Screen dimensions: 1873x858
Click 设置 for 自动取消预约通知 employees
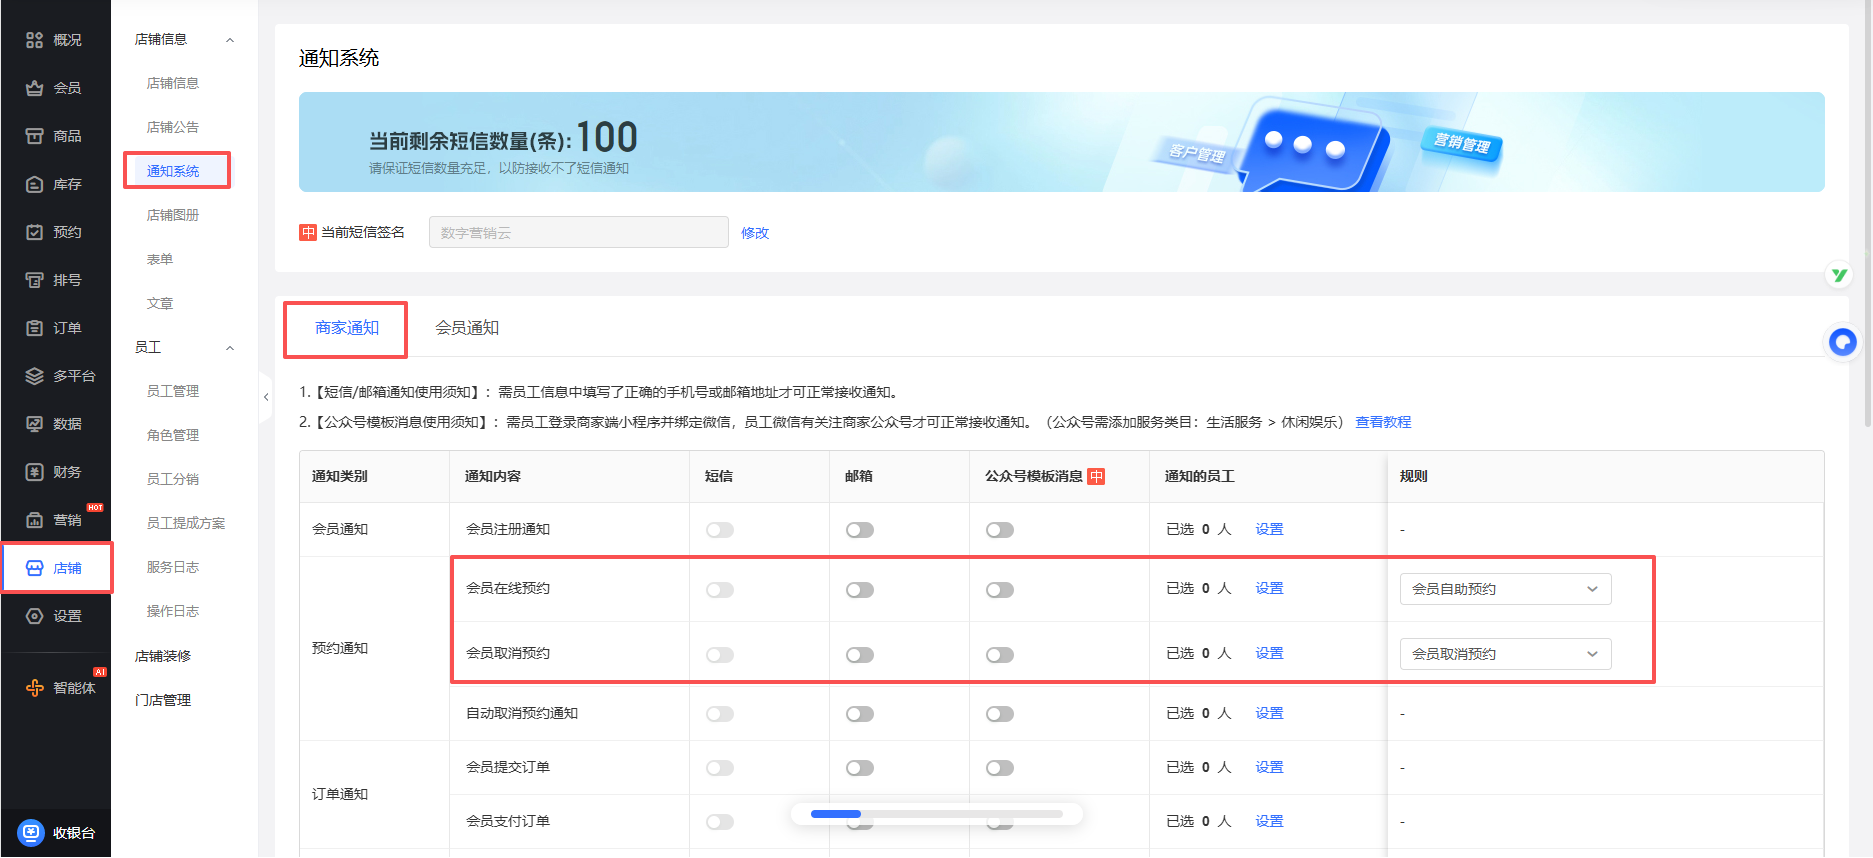point(1269,713)
